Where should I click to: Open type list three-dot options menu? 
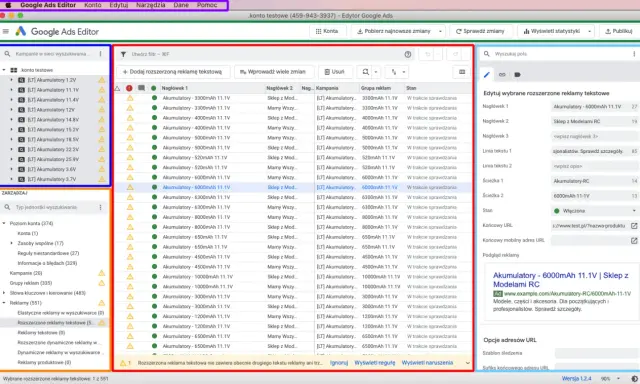tap(100, 207)
